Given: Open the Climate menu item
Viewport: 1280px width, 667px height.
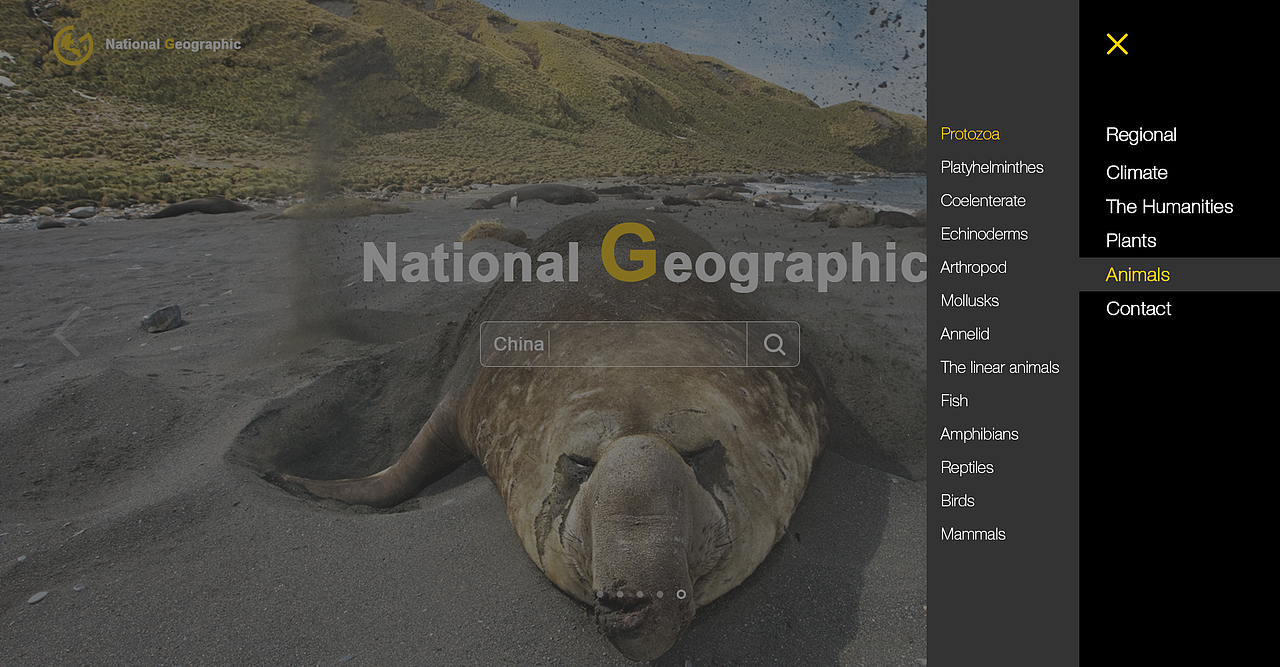Looking at the screenshot, I should tap(1137, 172).
